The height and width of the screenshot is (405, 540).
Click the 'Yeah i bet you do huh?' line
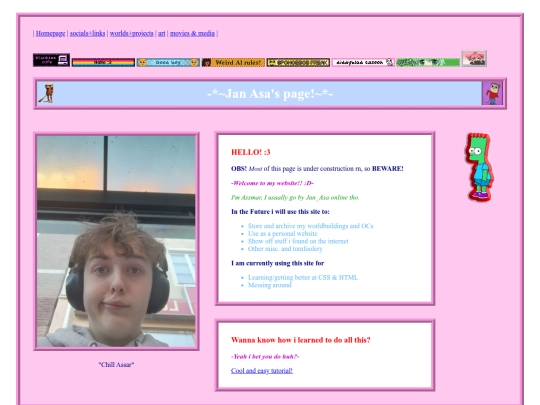pos(265,356)
